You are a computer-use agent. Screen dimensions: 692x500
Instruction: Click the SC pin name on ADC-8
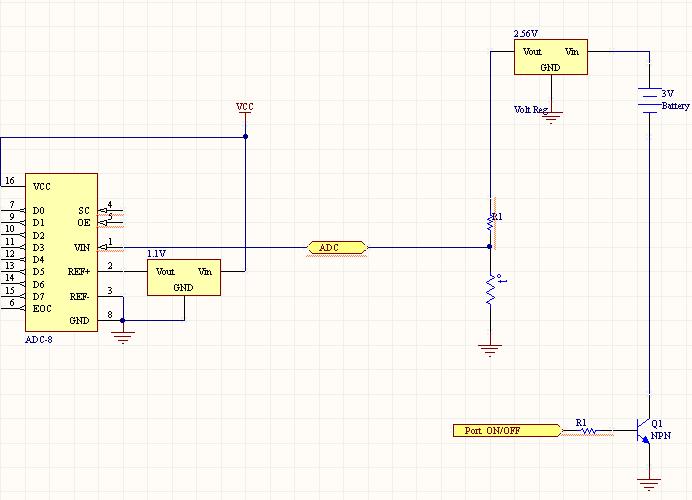click(x=84, y=211)
